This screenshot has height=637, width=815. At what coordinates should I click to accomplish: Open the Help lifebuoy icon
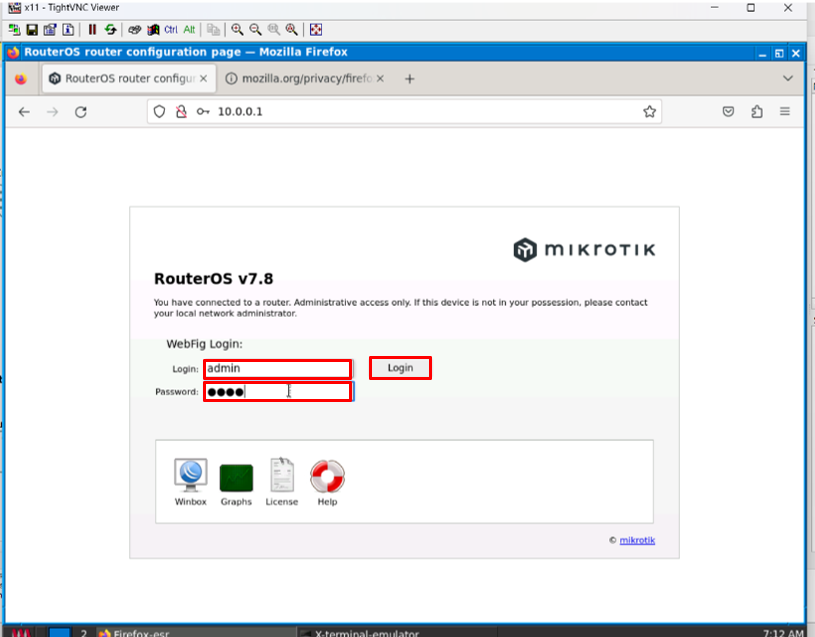pos(327,477)
